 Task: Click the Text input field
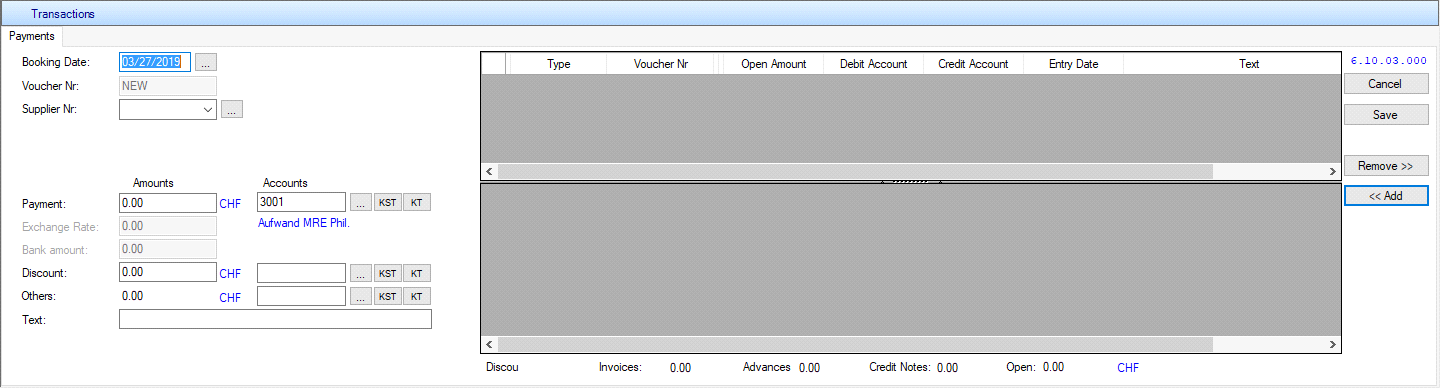(275, 319)
